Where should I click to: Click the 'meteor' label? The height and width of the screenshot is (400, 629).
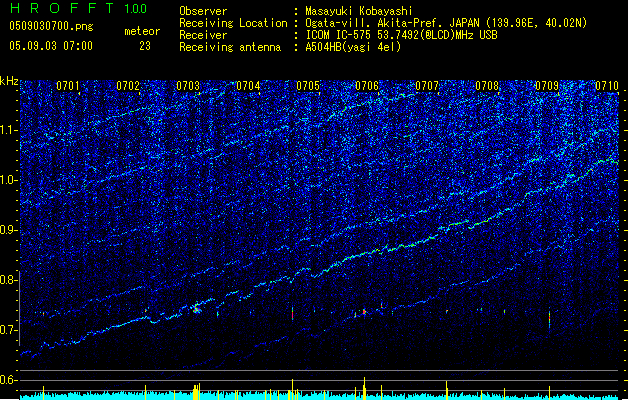(x=142, y=31)
